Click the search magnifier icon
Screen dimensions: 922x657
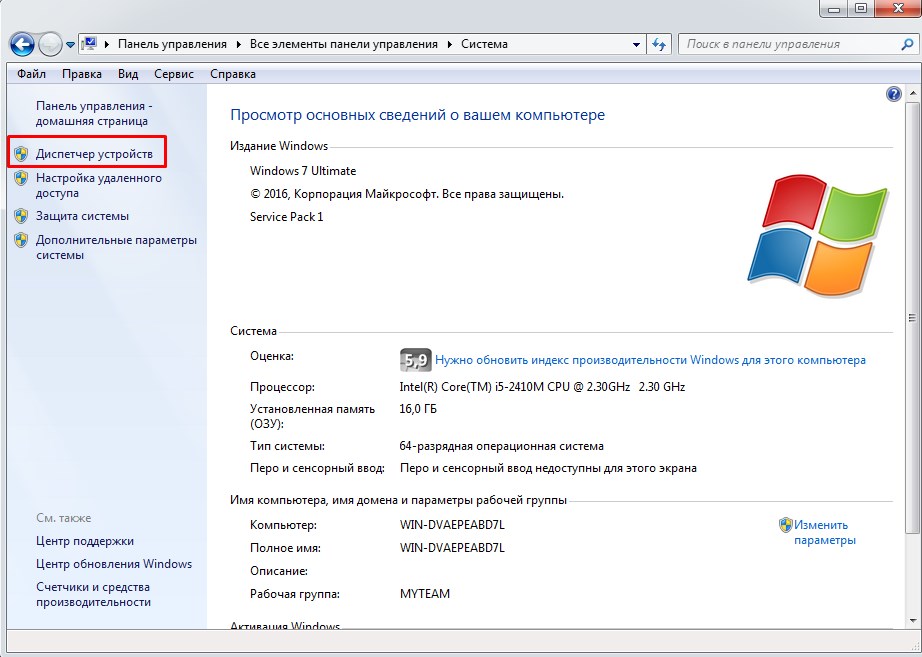click(907, 44)
